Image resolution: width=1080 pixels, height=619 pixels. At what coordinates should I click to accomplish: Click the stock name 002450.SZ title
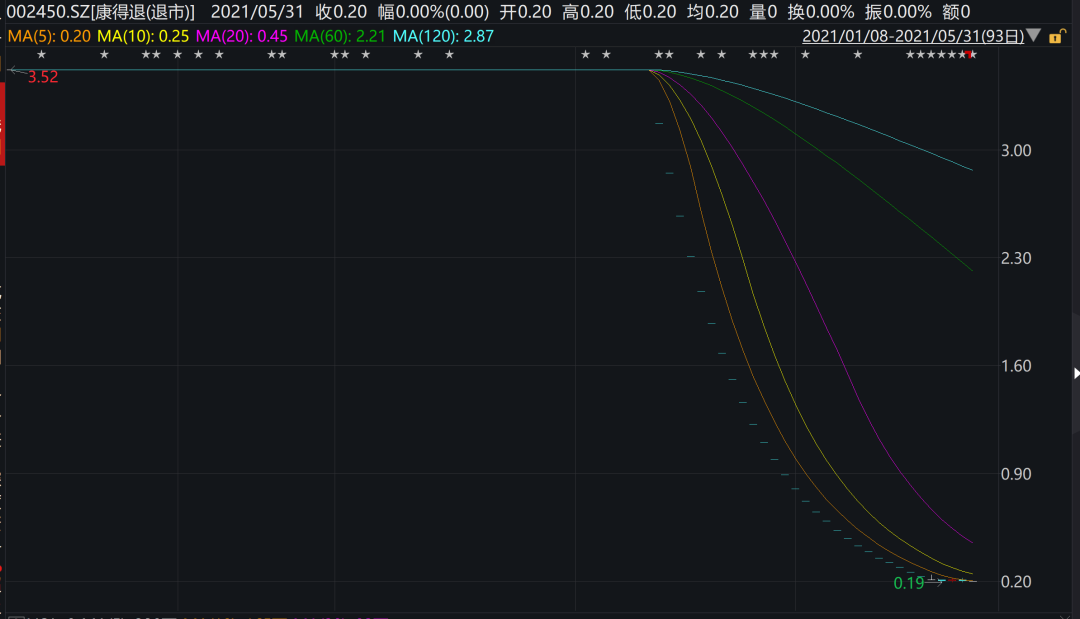(101, 12)
